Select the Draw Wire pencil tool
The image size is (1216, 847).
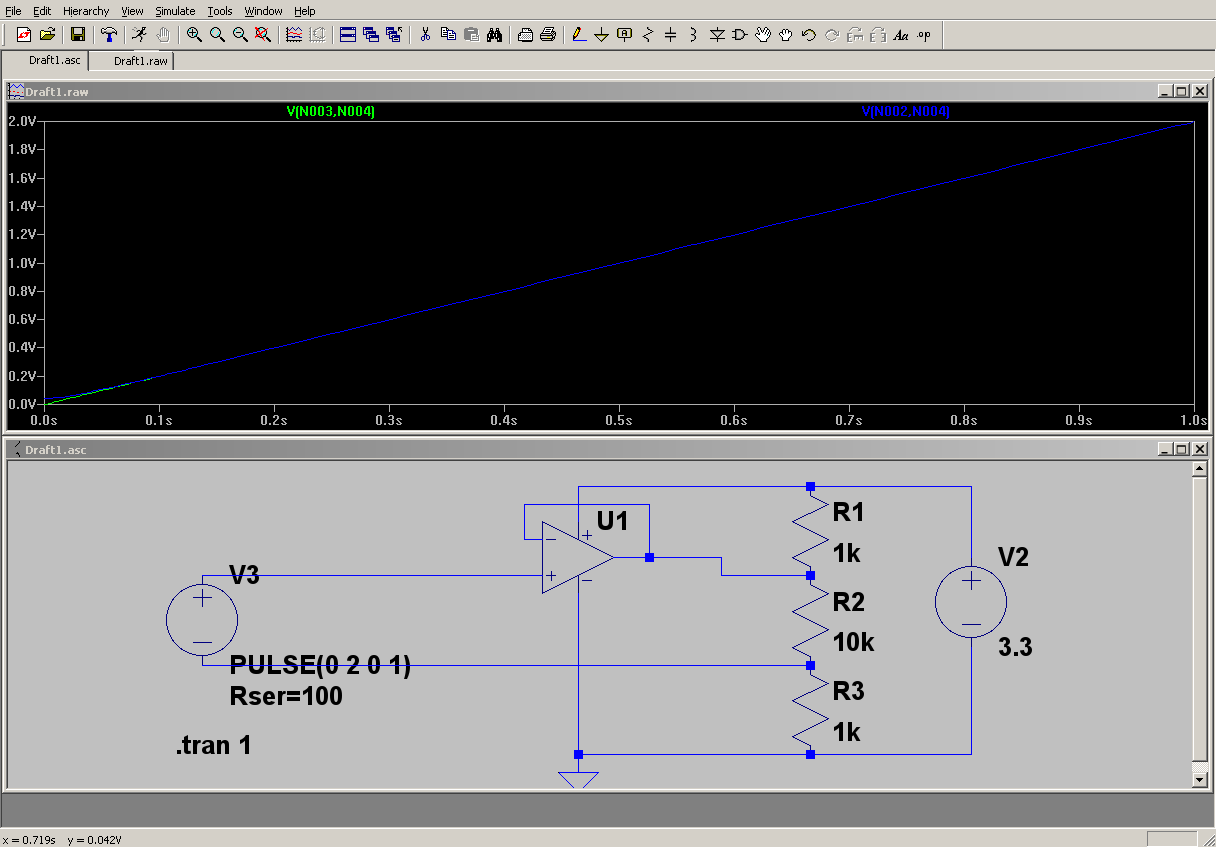point(578,35)
